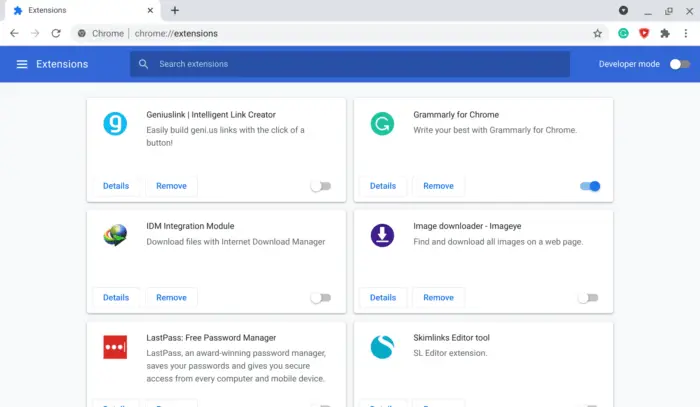Click the Geniuslink extension icon

[115, 124]
